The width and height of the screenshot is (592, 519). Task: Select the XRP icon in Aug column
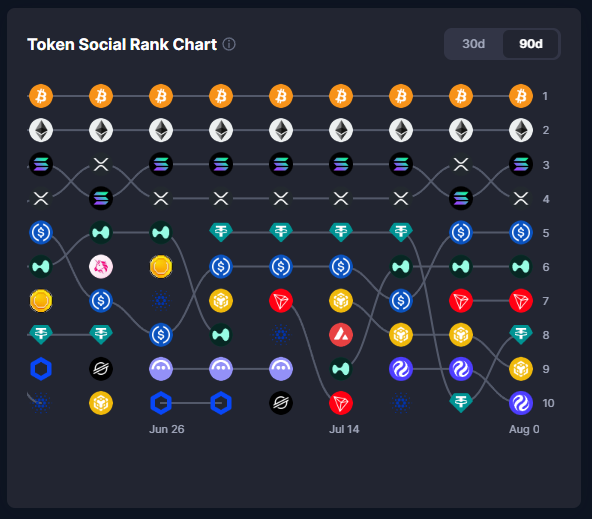tap(521, 198)
